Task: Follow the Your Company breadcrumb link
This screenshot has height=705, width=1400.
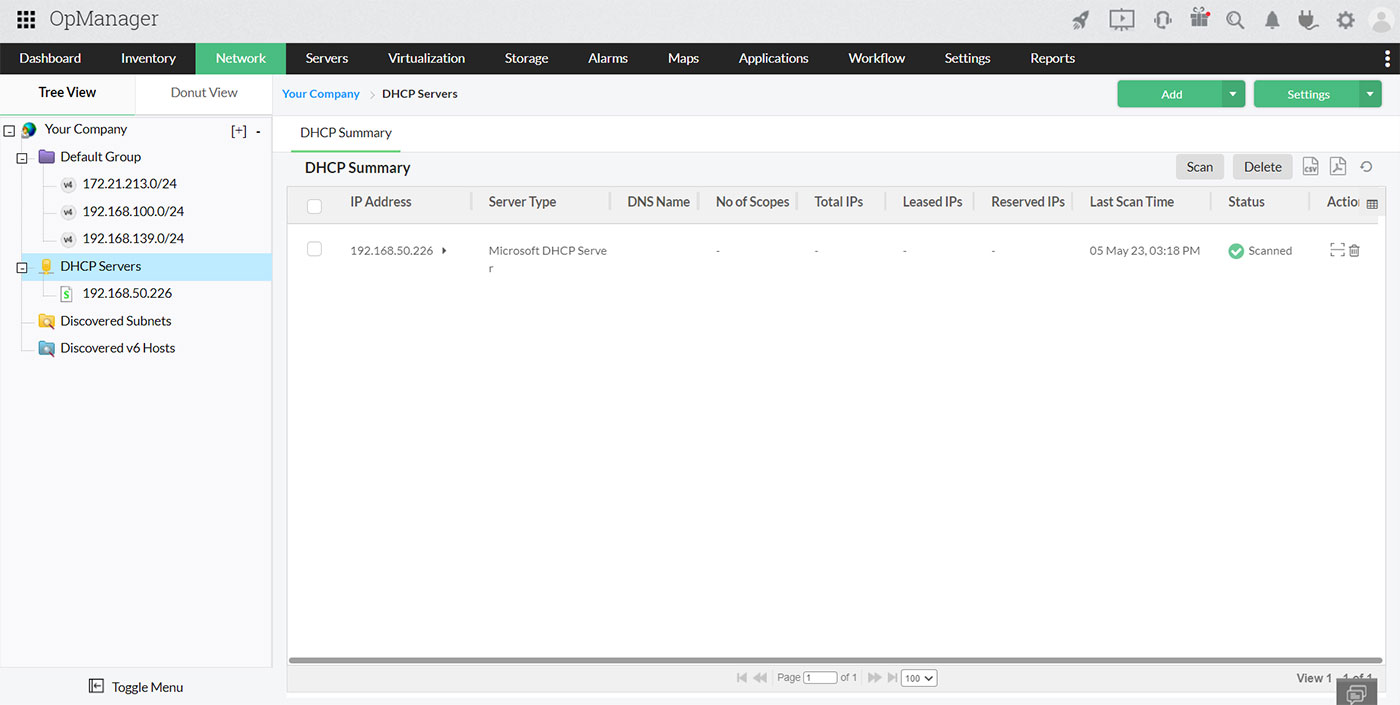Action: click(x=321, y=94)
